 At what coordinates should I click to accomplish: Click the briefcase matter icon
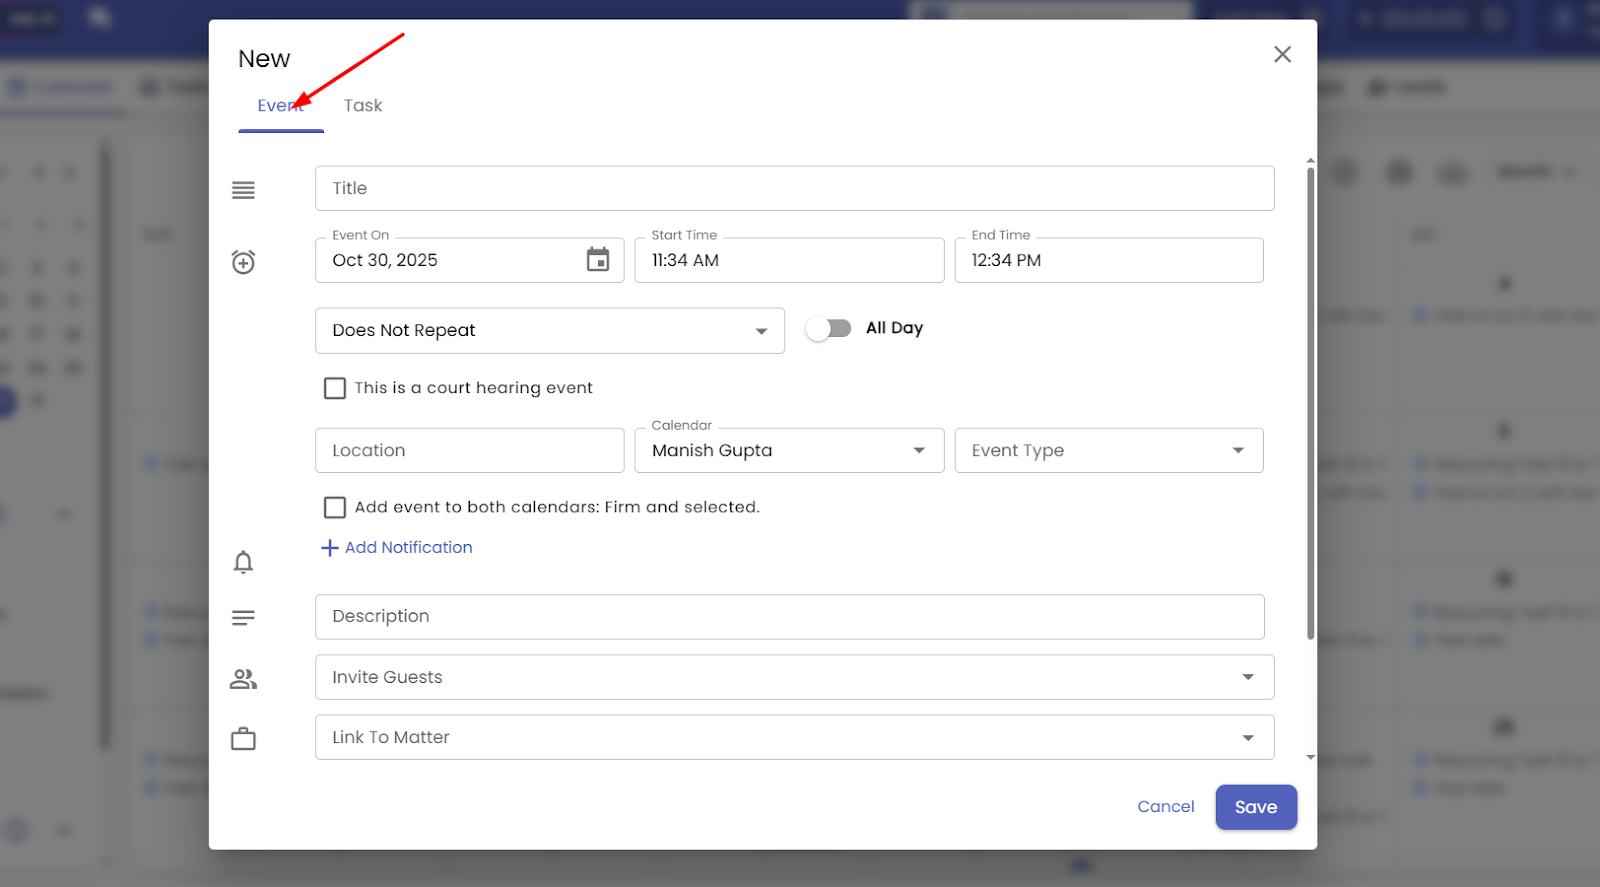click(243, 739)
